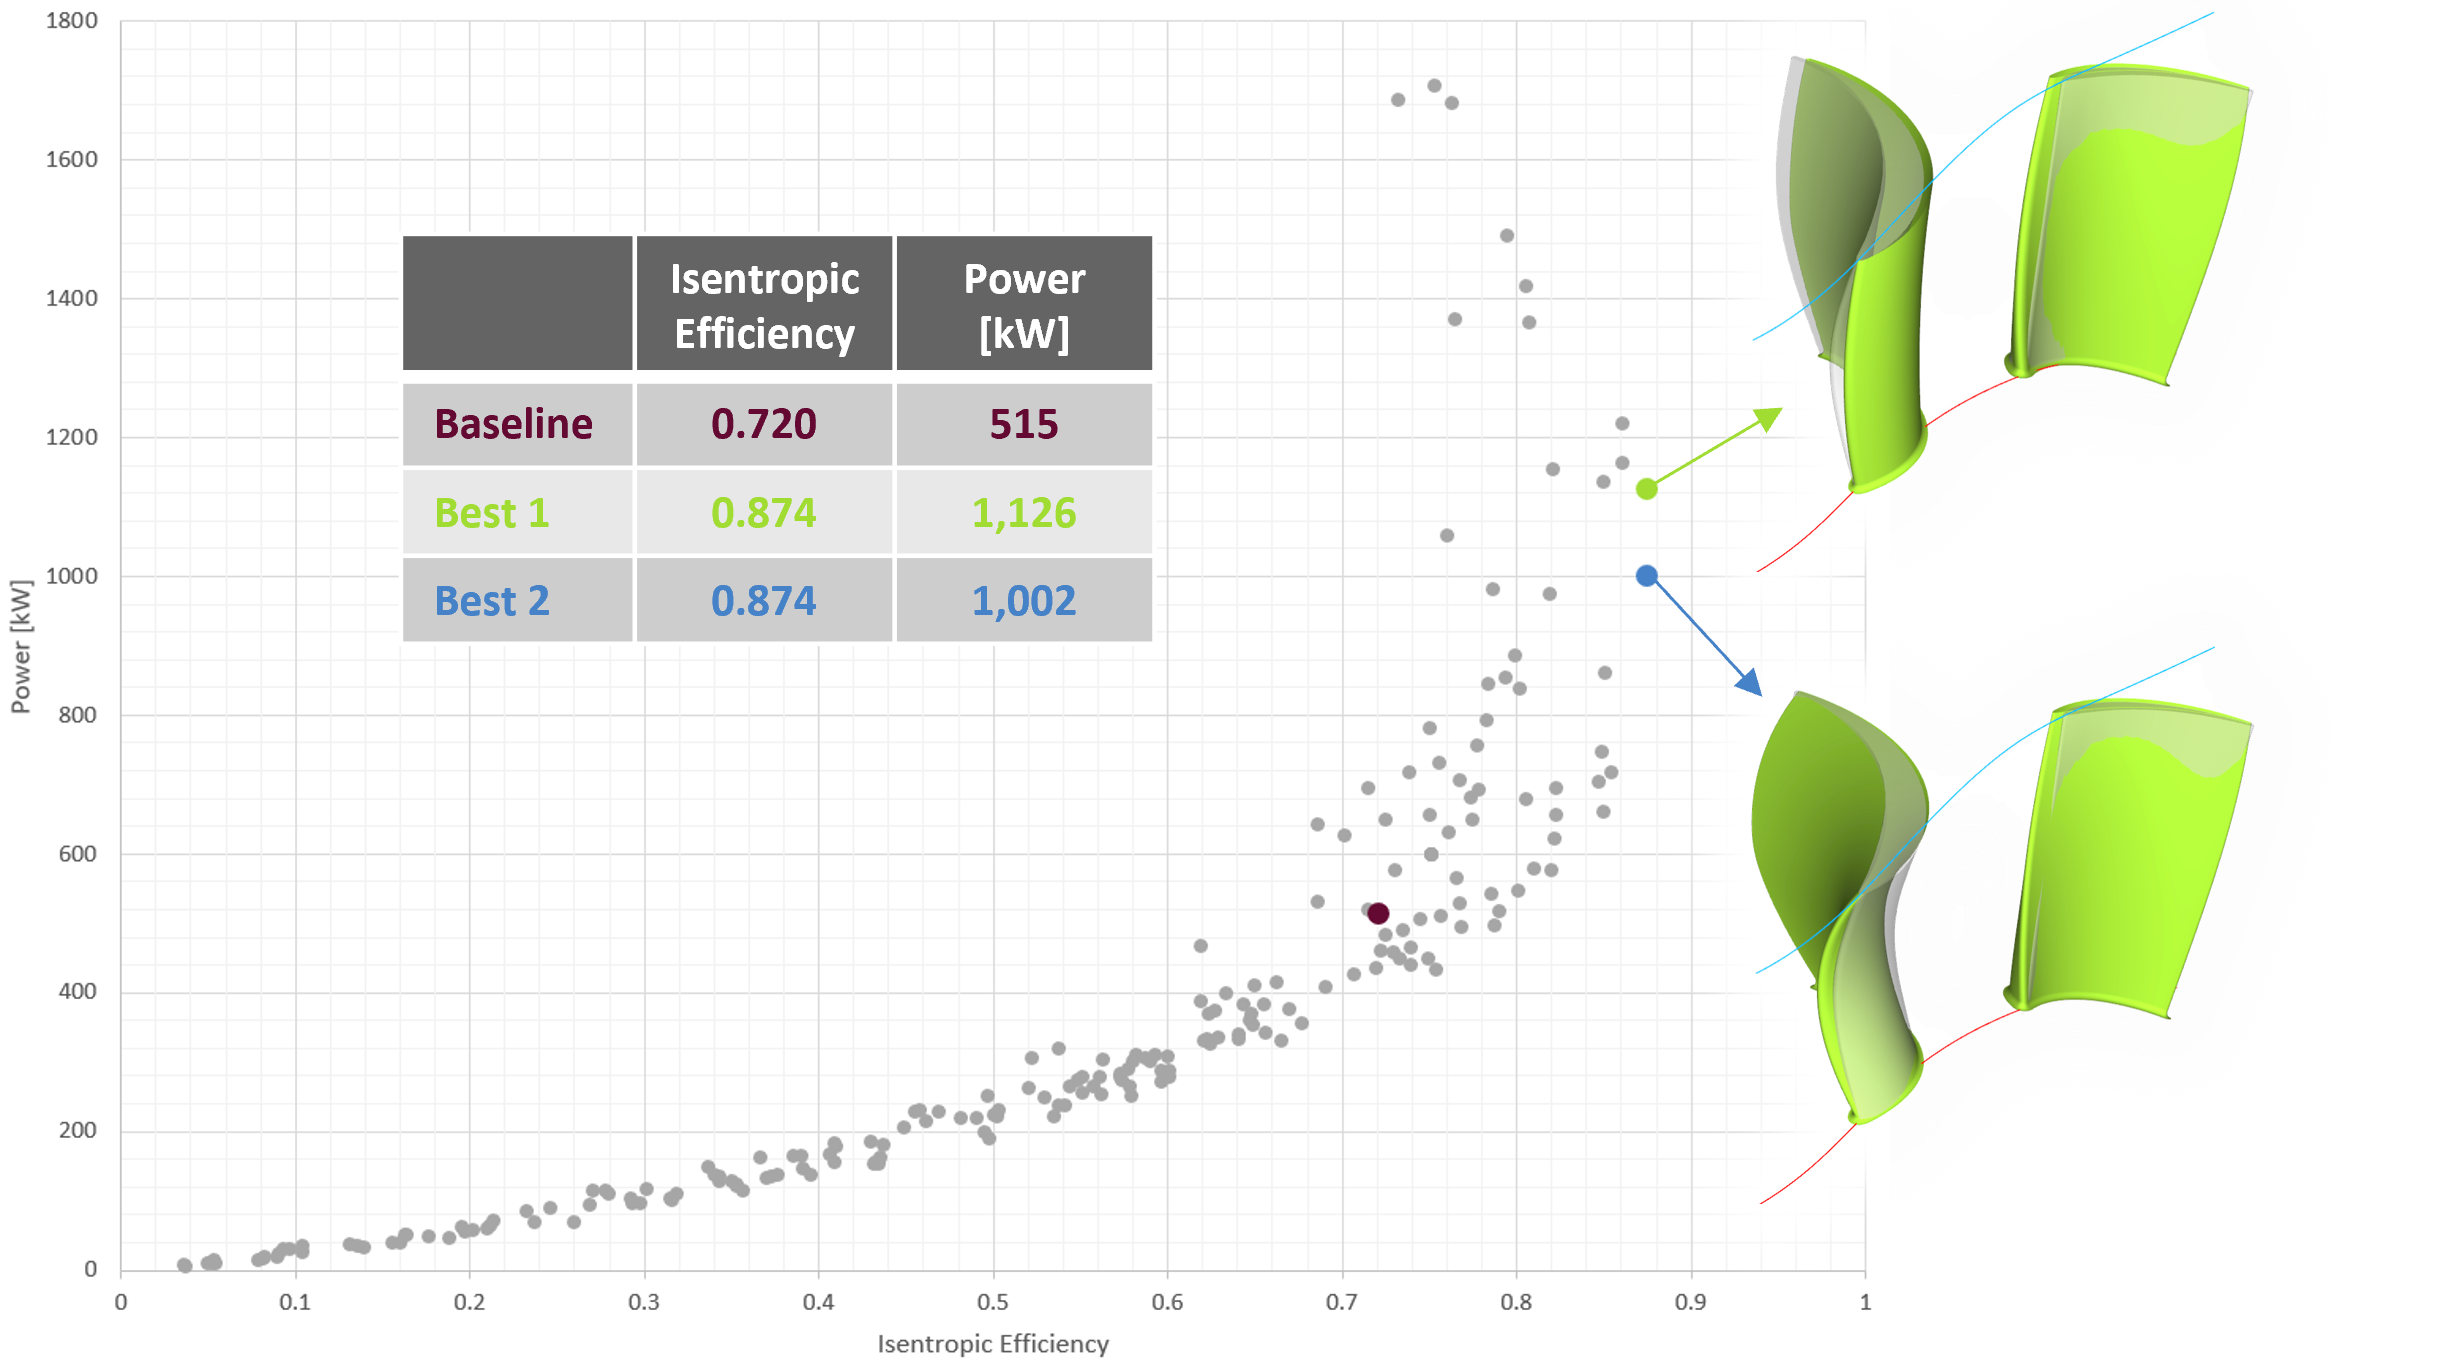Screen dimensions: 2457x1365
Task: Click the blue Best 2 data point
Action: point(1646,576)
